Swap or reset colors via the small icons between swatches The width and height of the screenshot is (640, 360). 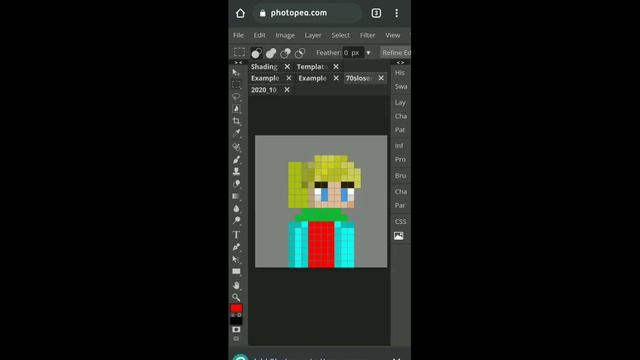point(236,315)
